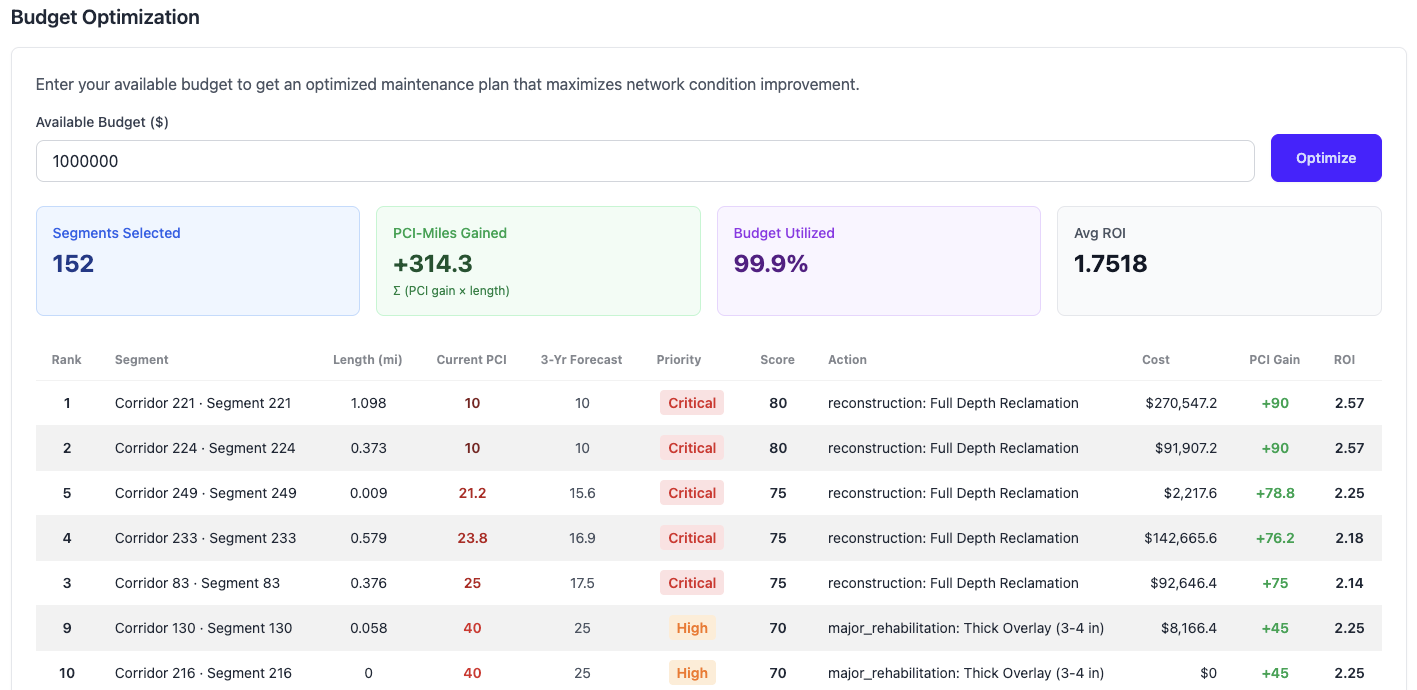This screenshot has width=1417, height=690.
Task: Click forecast value 17.5
Action: pos(582,583)
